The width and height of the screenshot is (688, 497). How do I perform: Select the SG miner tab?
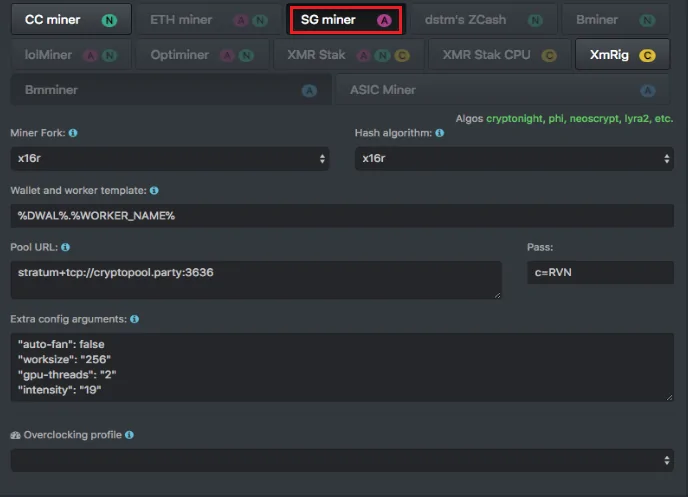pyautogui.click(x=346, y=20)
